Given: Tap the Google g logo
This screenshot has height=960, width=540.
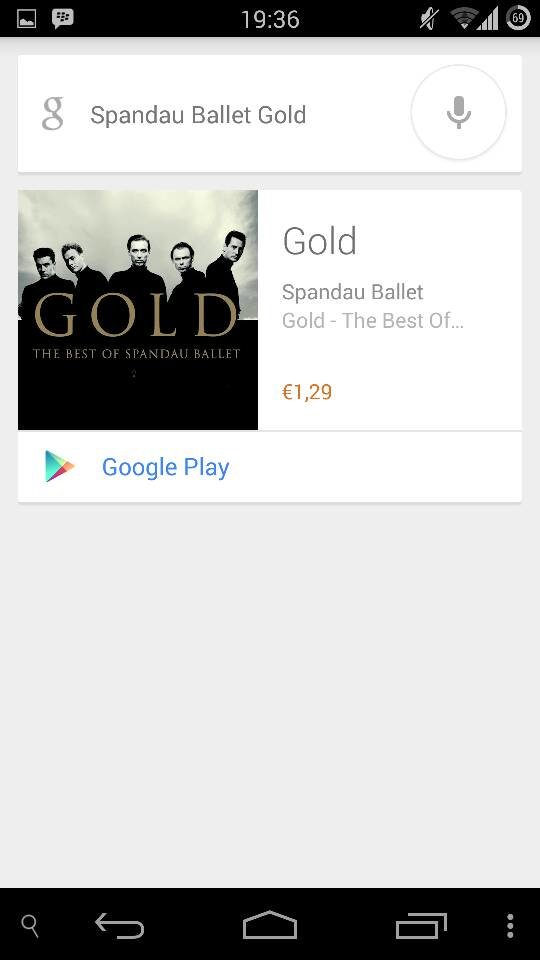Looking at the screenshot, I should point(53,114).
